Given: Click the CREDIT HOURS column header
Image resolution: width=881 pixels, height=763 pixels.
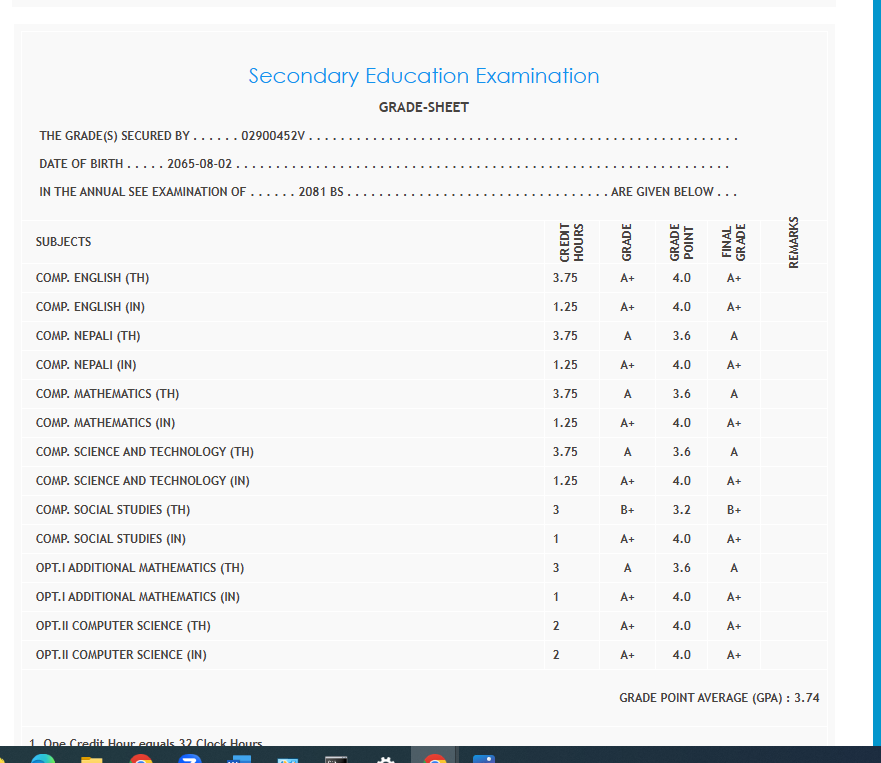Looking at the screenshot, I should [x=571, y=242].
